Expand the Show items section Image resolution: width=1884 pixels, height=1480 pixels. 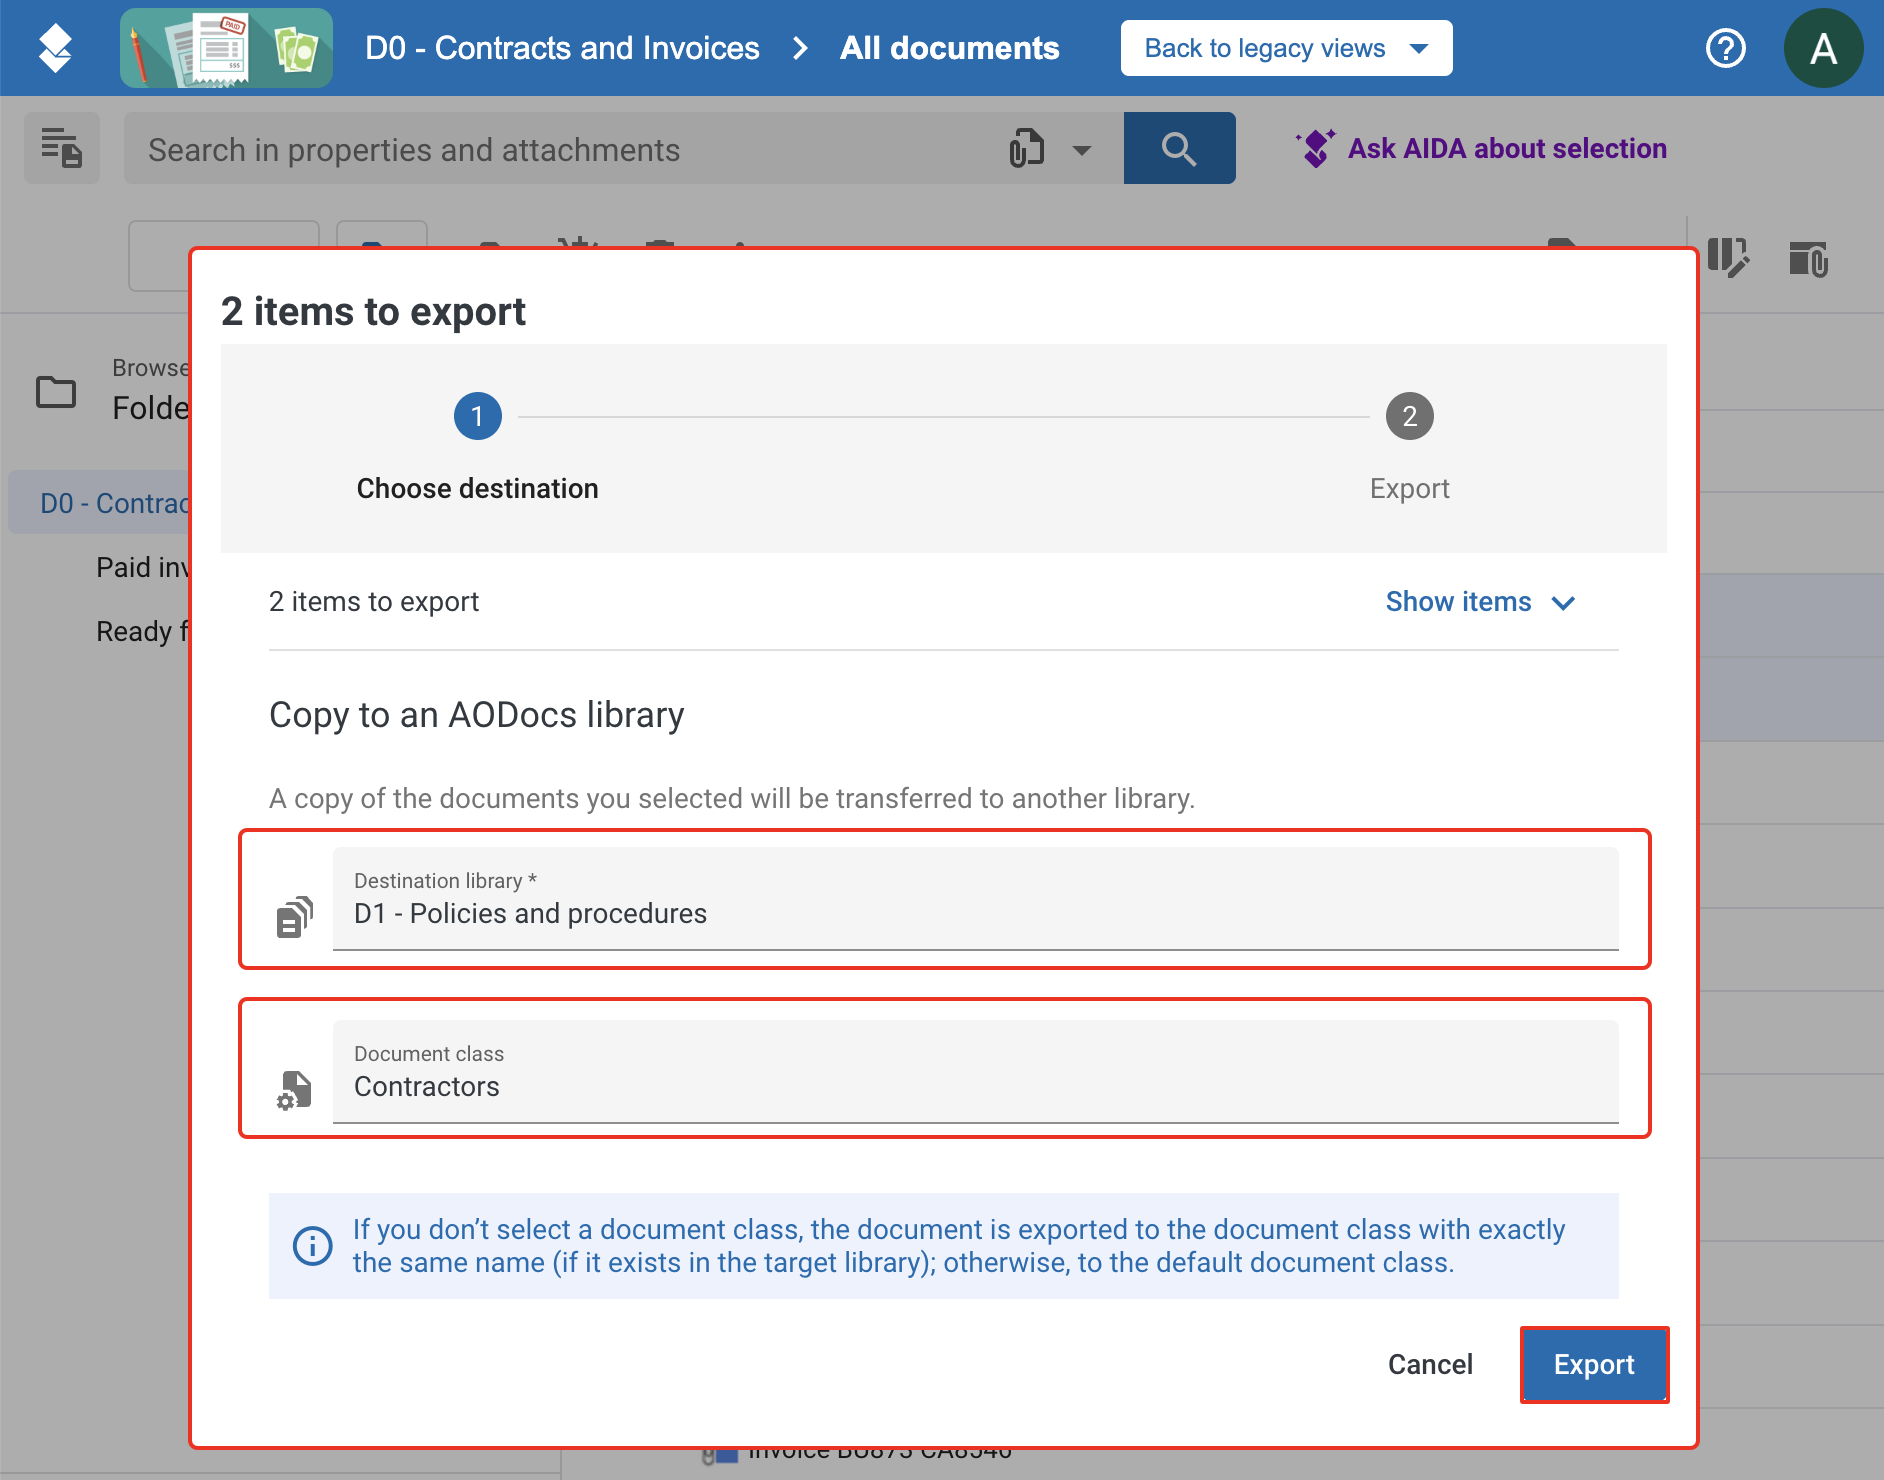1480,602
